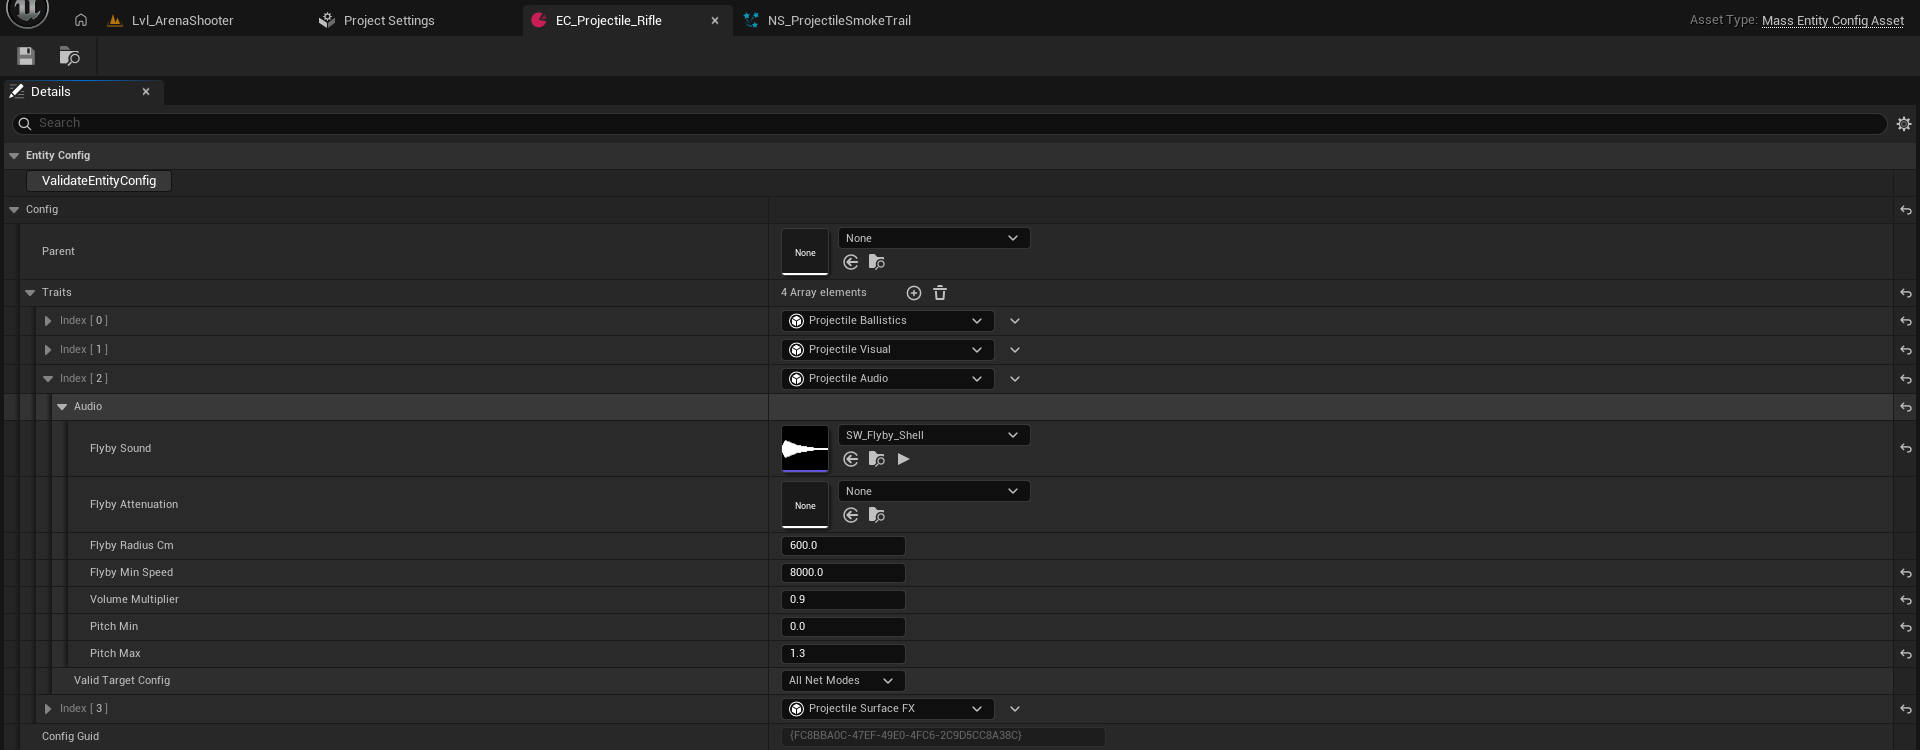Expand Traits Index [0]
The image size is (1920, 750).
tap(48, 321)
